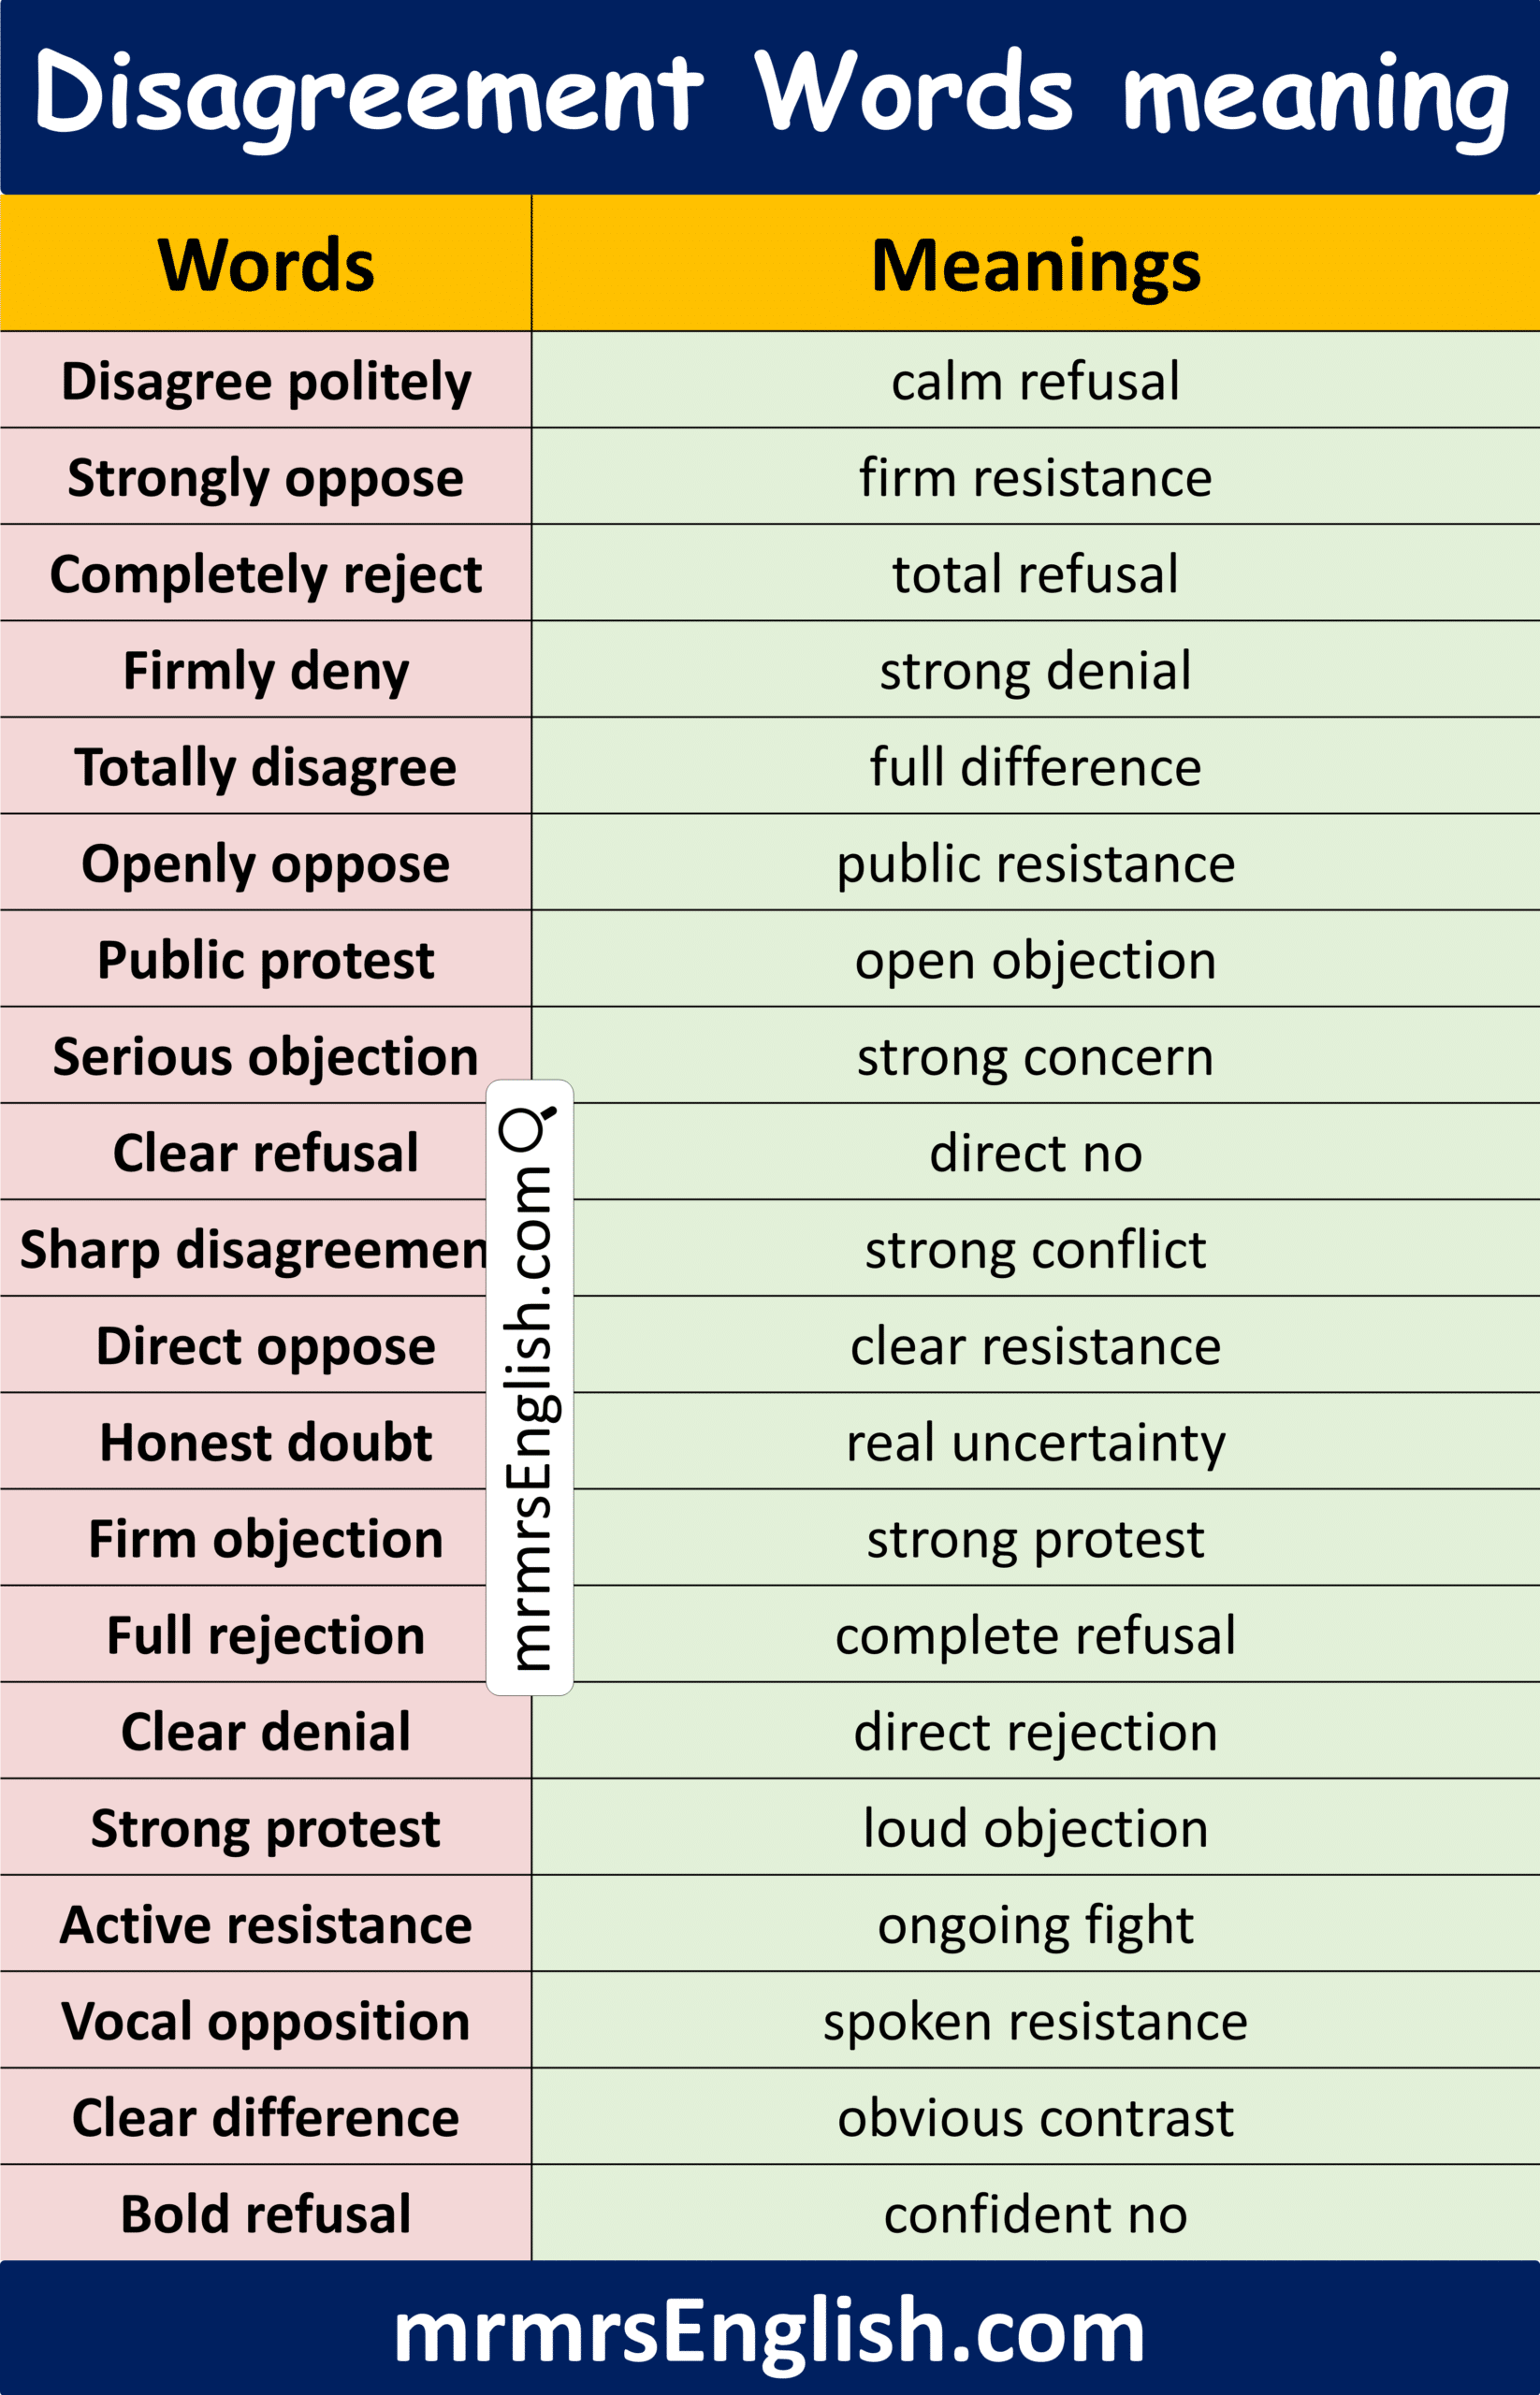Select the "Clear difference" word cell
Image resolution: width=1540 pixels, height=2395 pixels.
coord(266,2118)
